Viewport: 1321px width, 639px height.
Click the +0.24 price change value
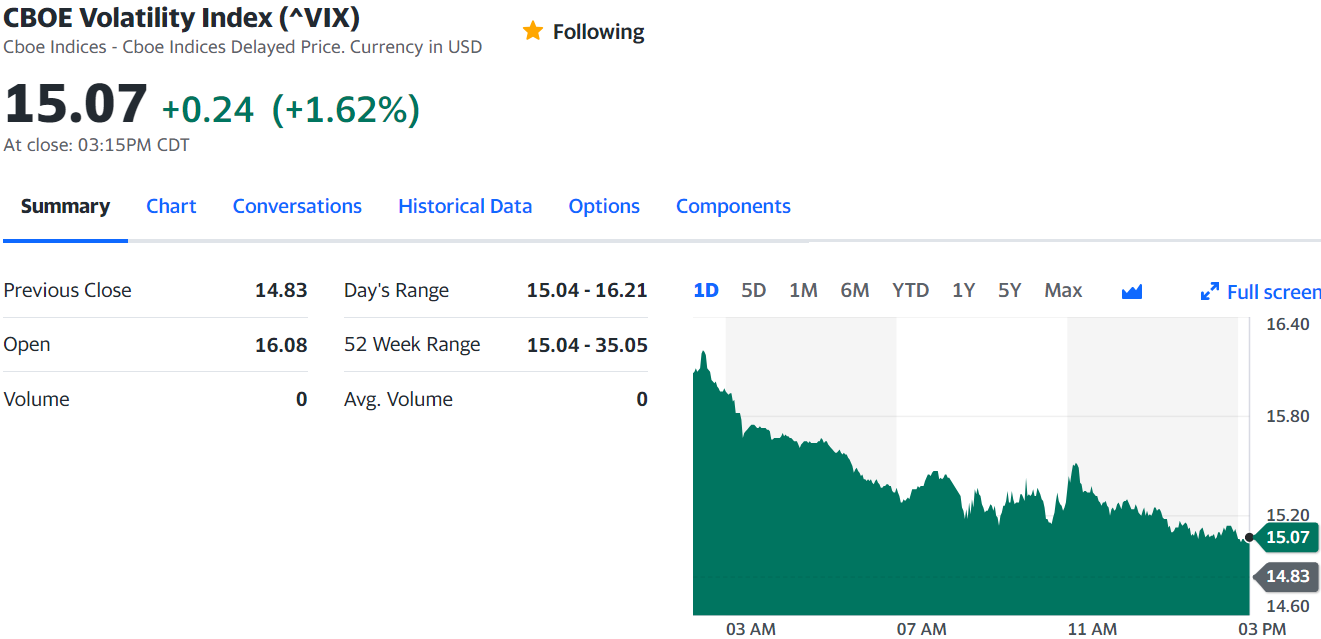point(208,109)
